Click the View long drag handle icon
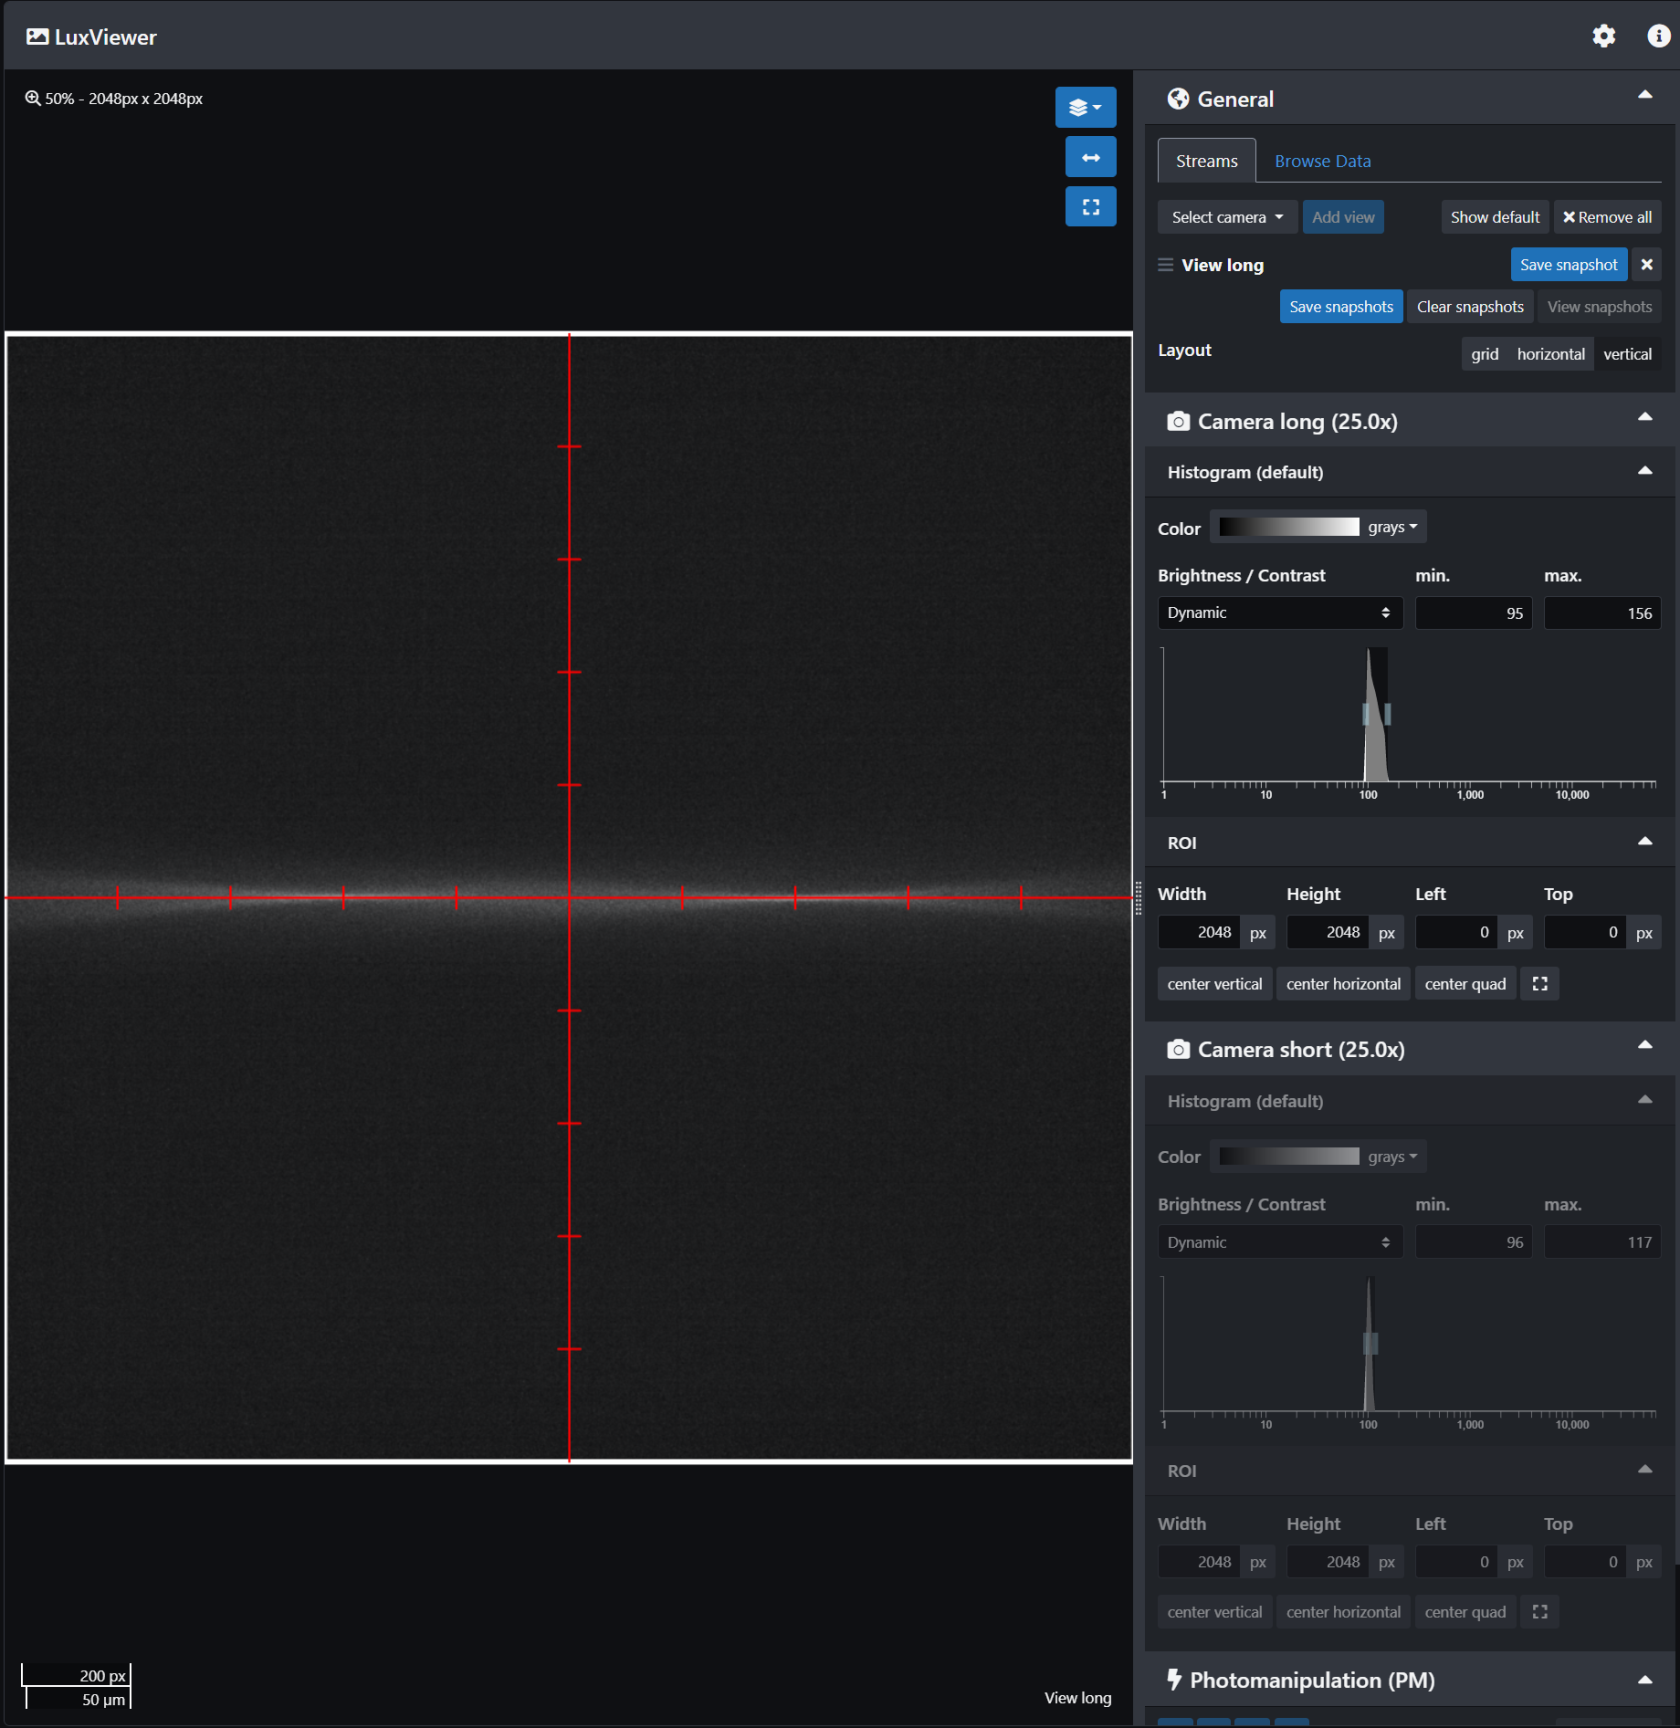 point(1165,265)
